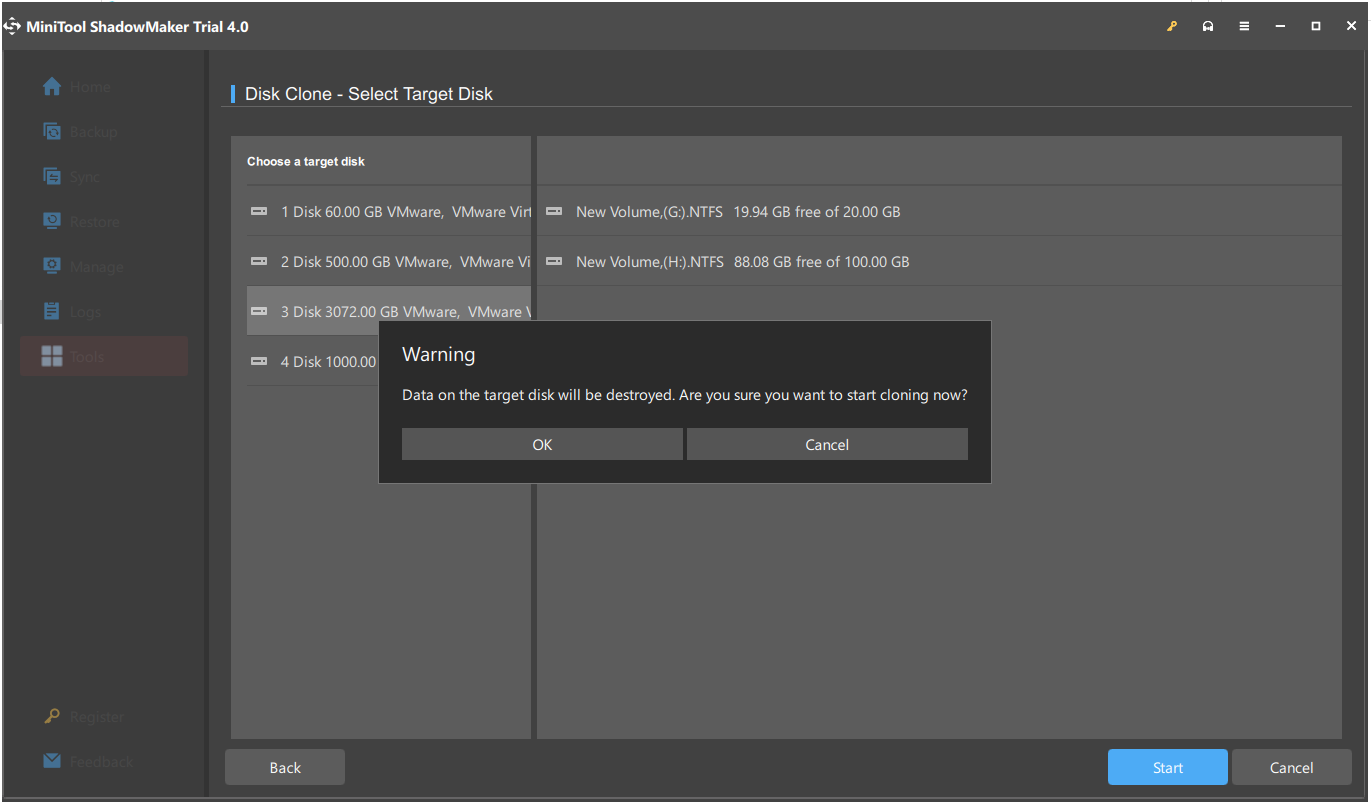This screenshot has height=805, width=1371.
Task: Click the Logs icon in sidebar
Action: [x=52, y=311]
